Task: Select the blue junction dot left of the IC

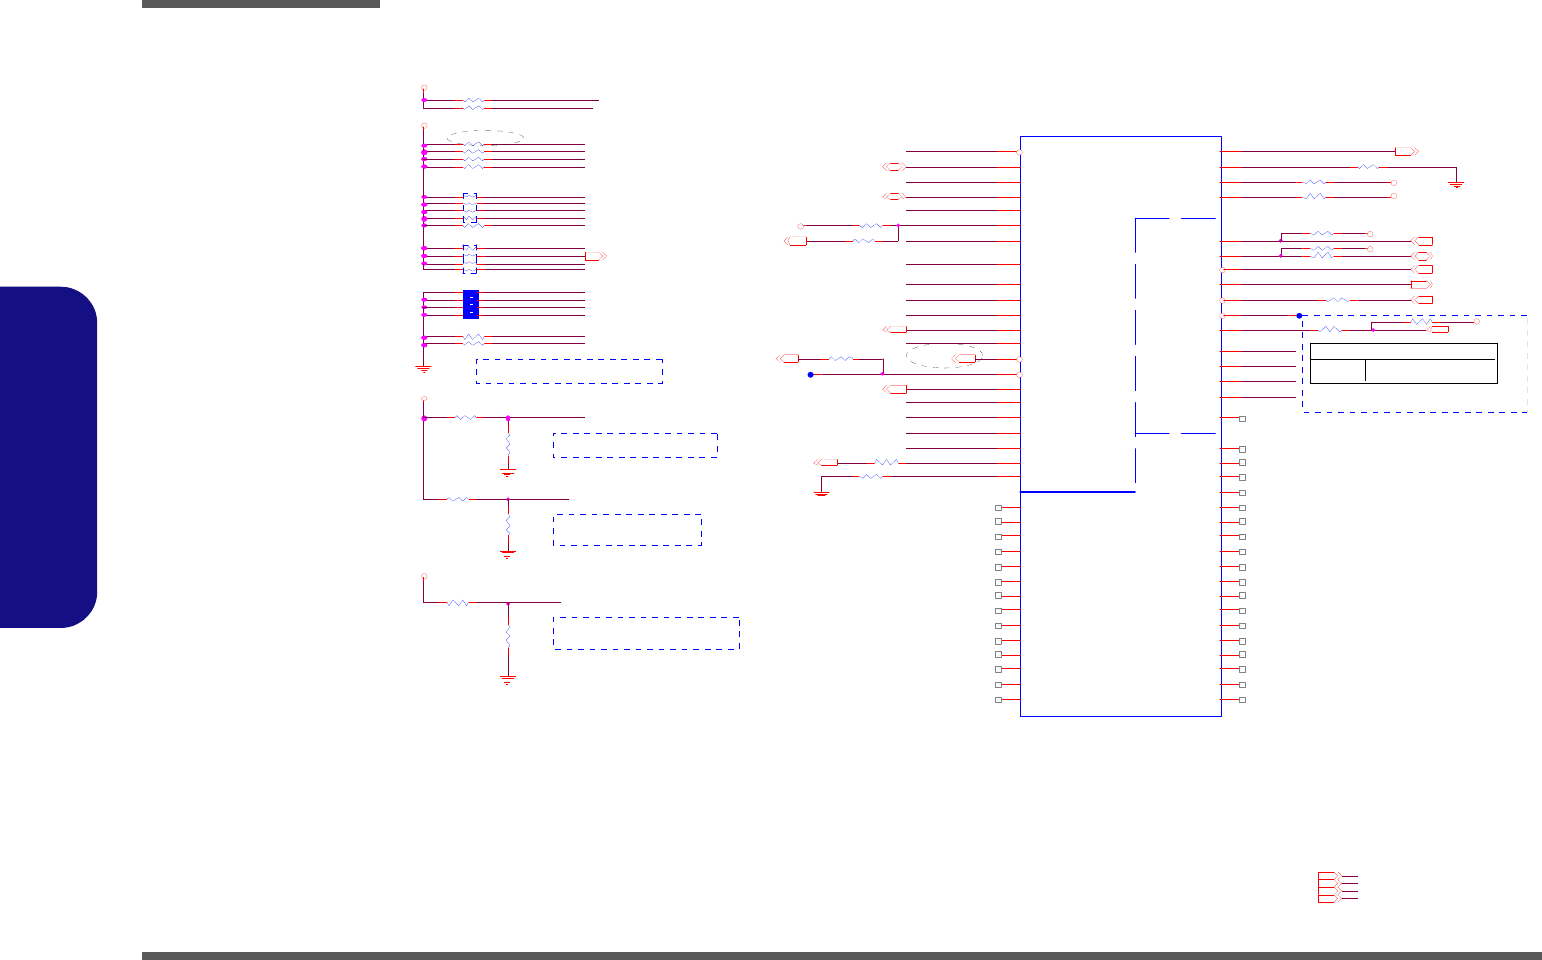Action: click(x=811, y=374)
